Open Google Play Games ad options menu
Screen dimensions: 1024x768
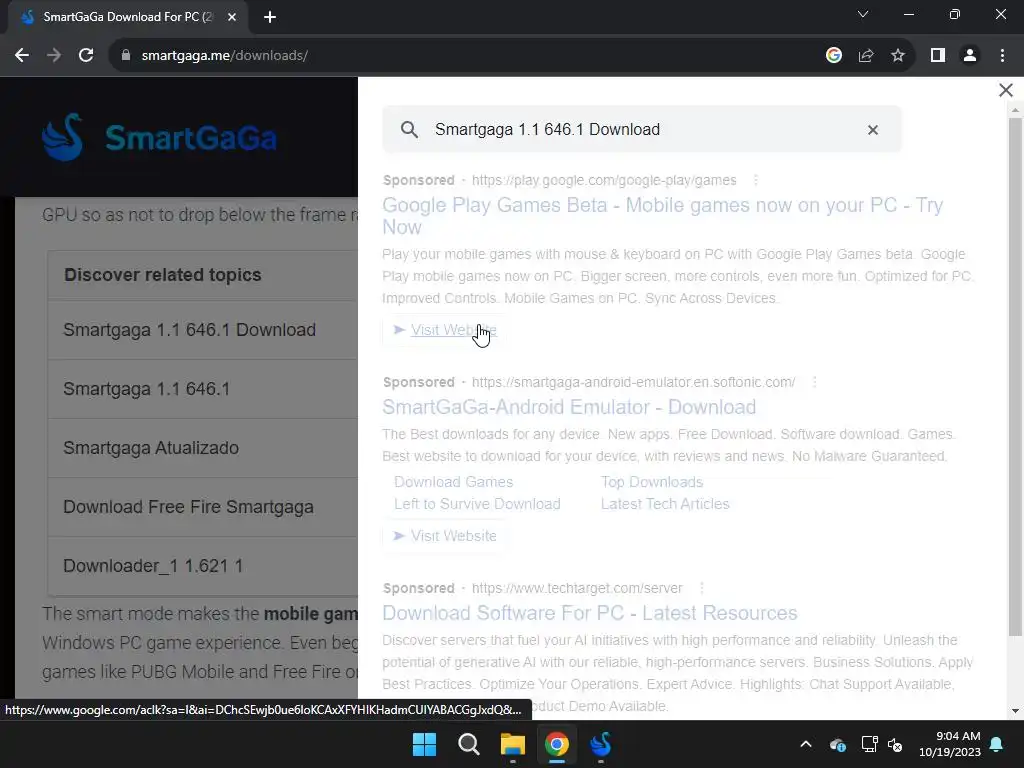click(x=756, y=180)
